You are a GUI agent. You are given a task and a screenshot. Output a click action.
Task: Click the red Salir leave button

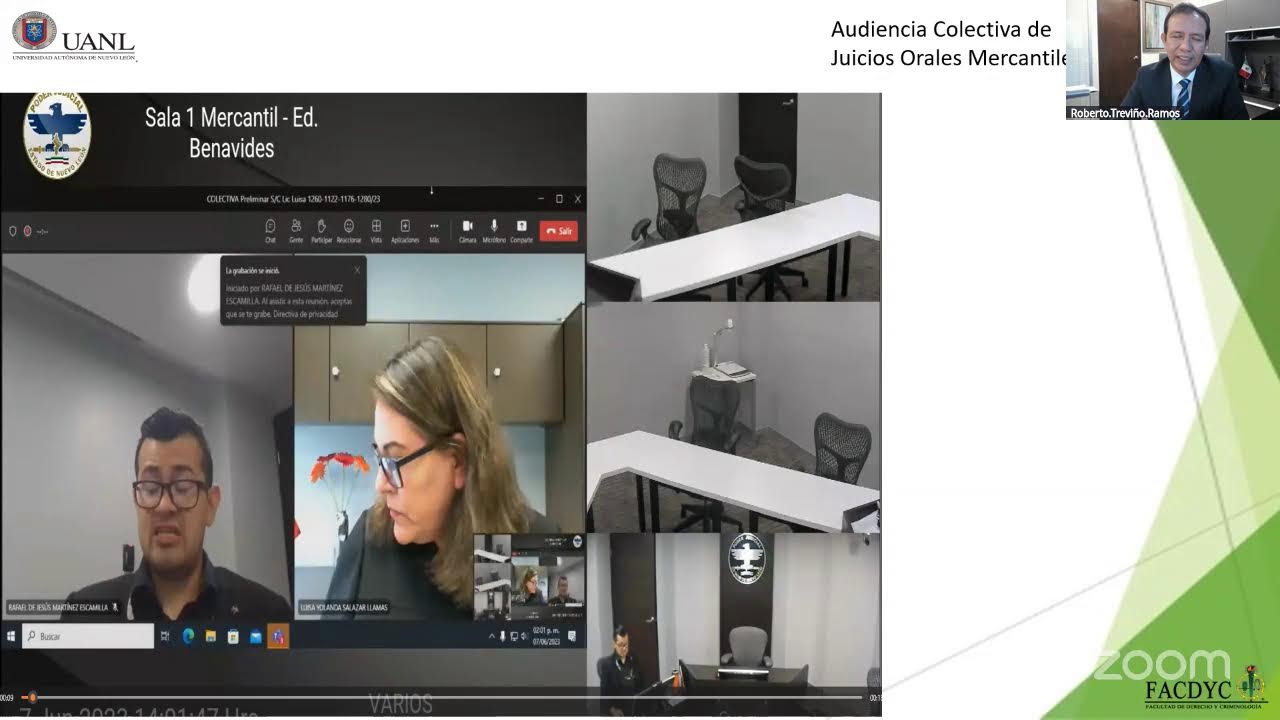558,231
